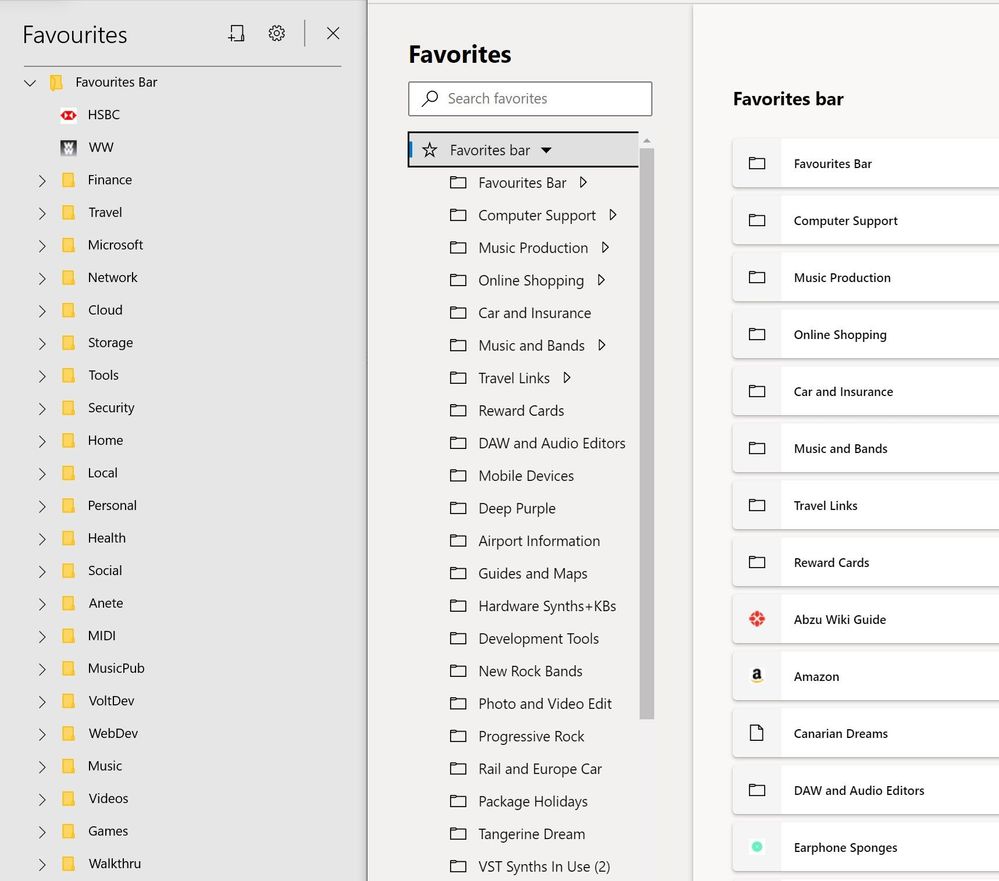Screen dimensions: 999x881
Task: Open Photo and Video Edit folder
Action: 545,703
